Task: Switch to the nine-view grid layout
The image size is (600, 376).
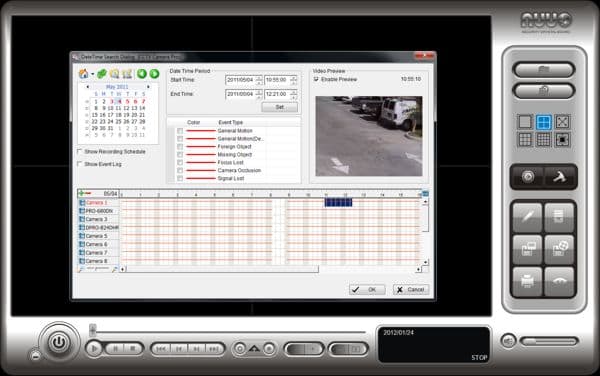Action: [525, 140]
